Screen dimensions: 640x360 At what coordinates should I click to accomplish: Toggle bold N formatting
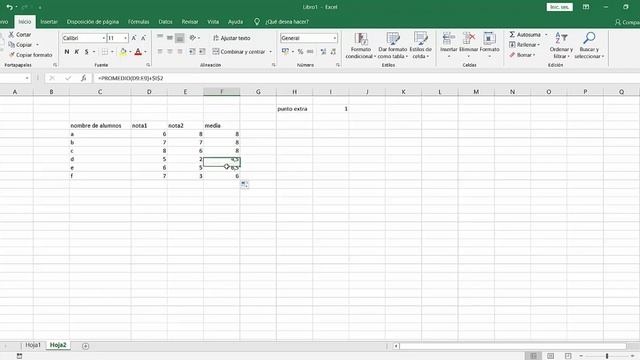[x=67, y=52]
